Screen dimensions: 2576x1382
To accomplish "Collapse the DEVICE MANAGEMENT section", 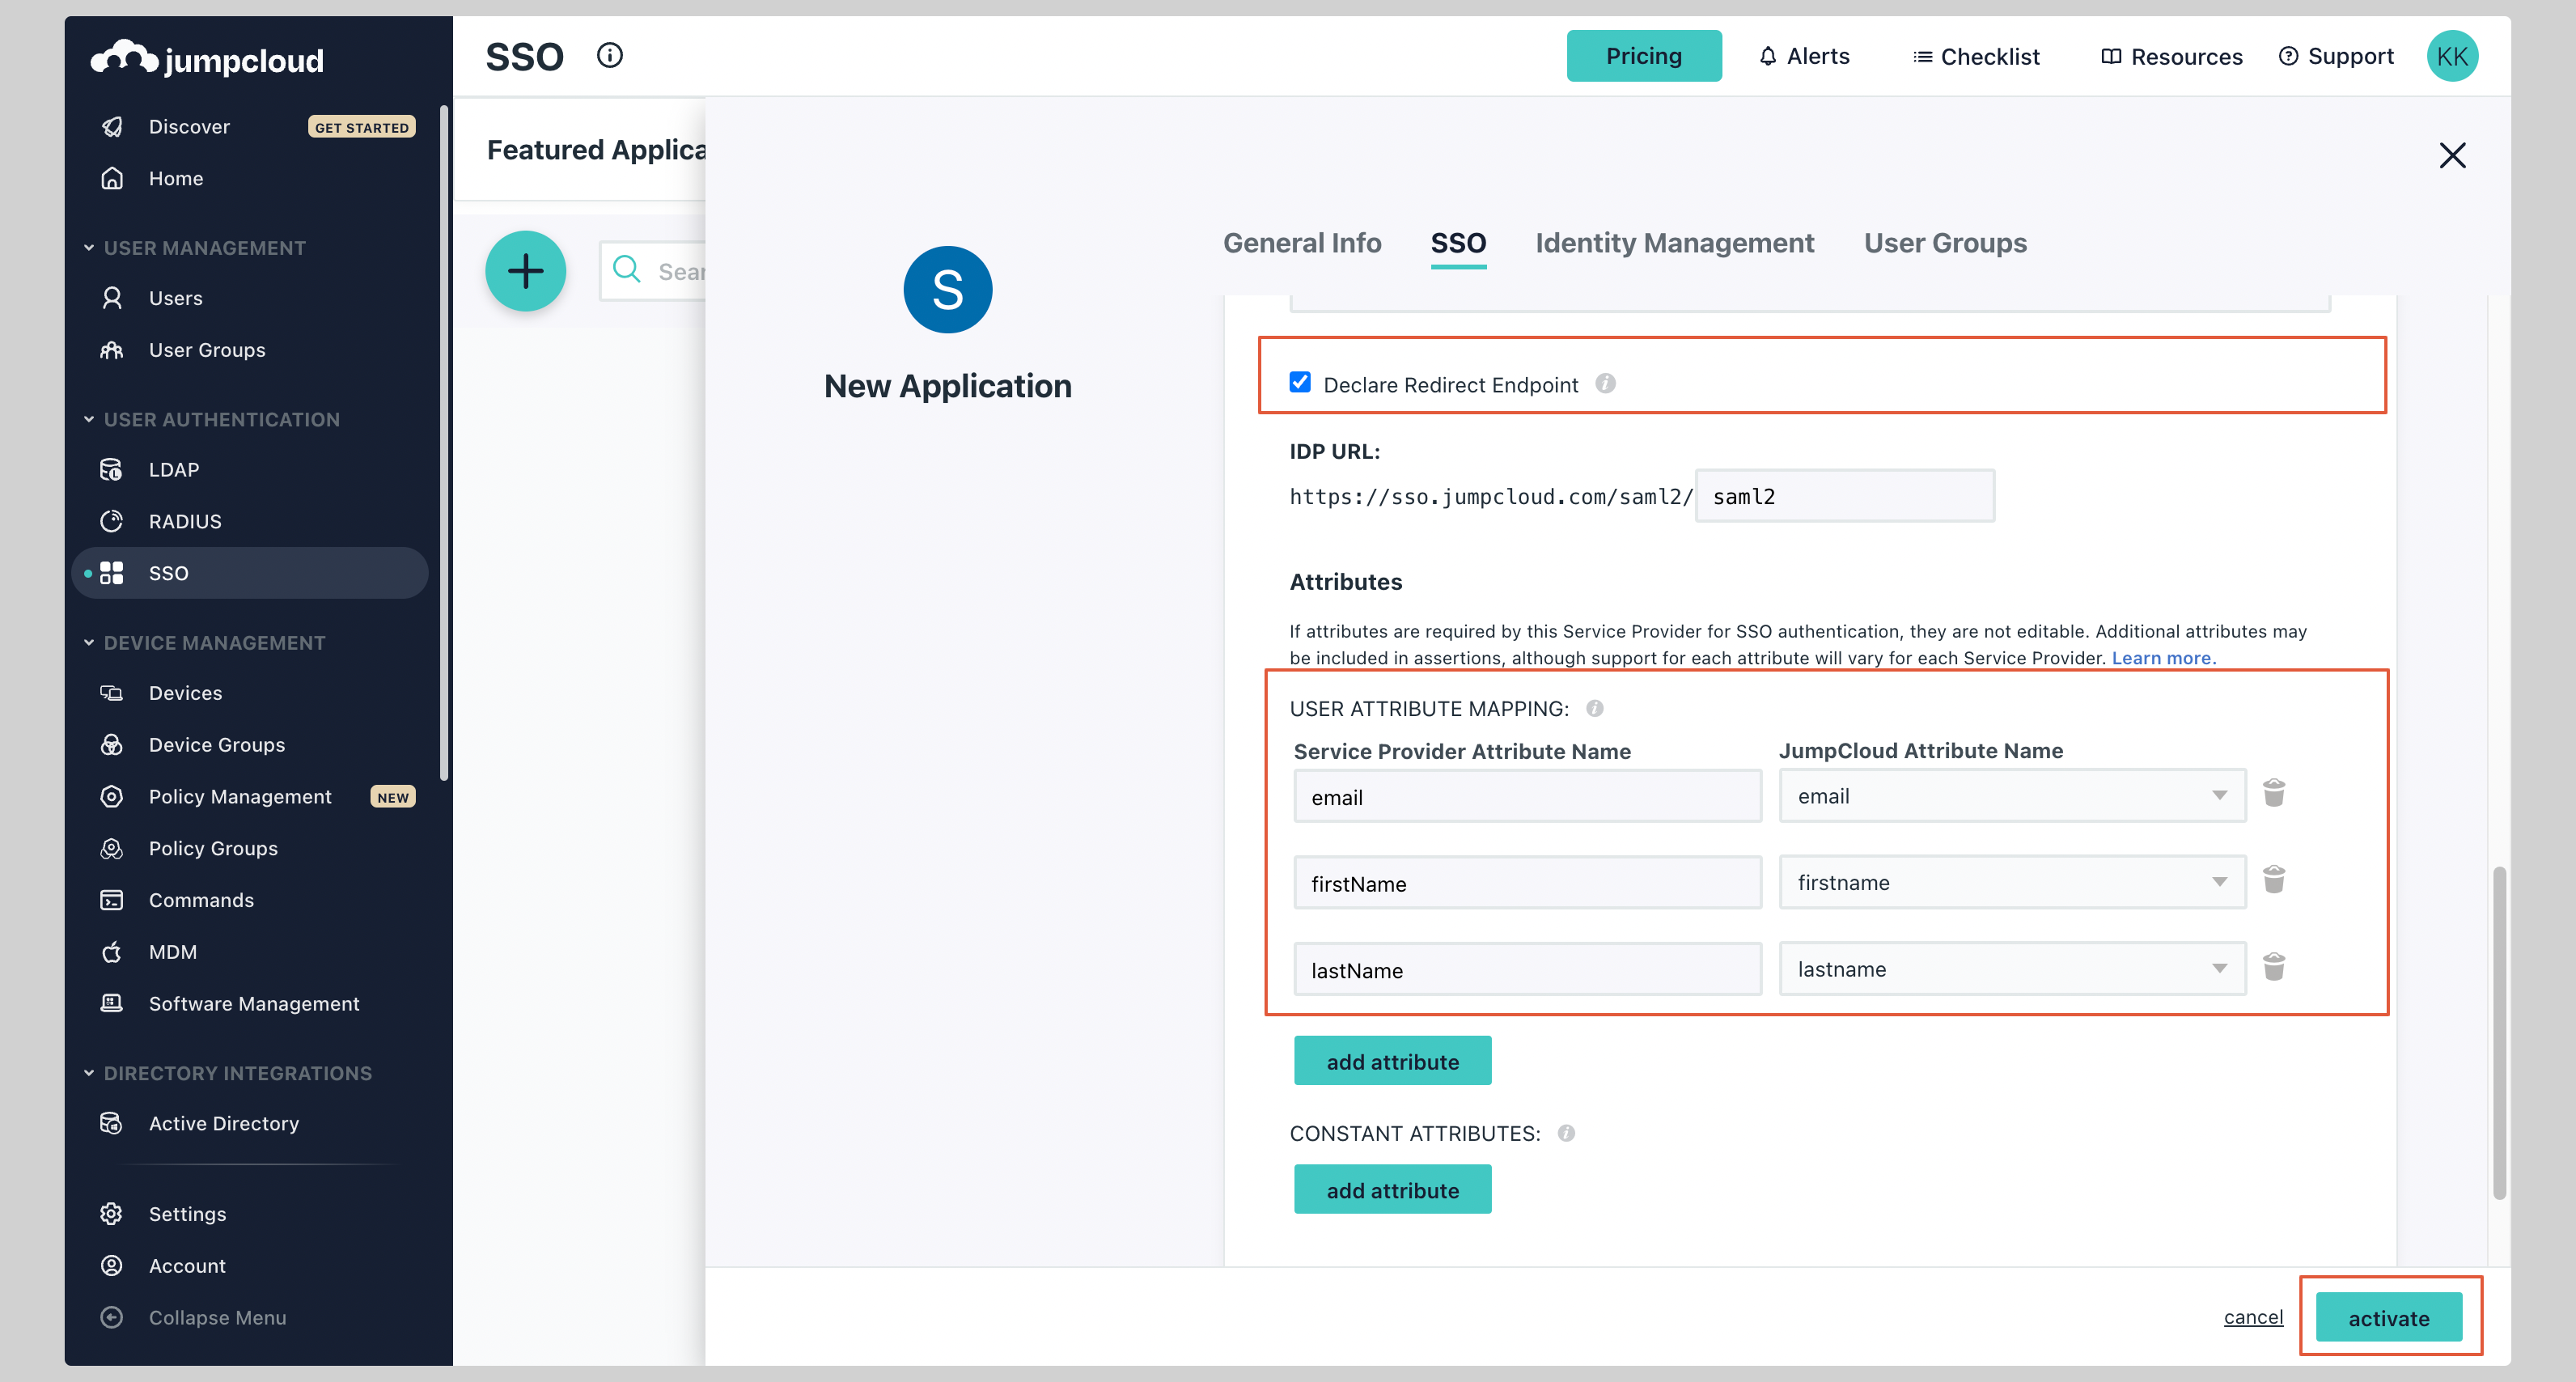I will pyautogui.click(x=88, y=642).
